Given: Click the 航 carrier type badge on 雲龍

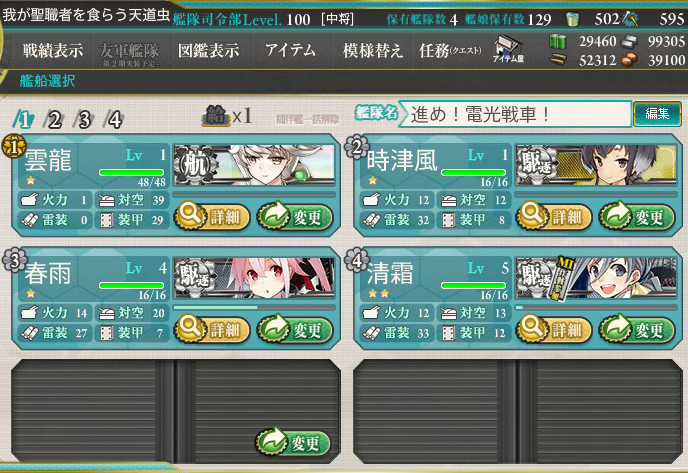Looking at the screenshot, I should point(194,165).
